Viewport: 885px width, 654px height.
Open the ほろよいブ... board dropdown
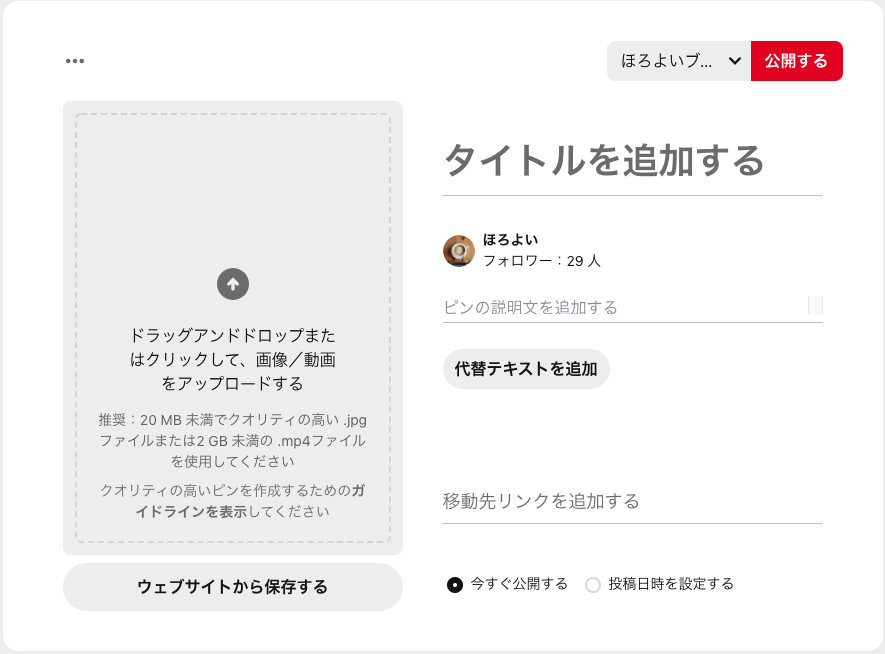click(668, 61)
